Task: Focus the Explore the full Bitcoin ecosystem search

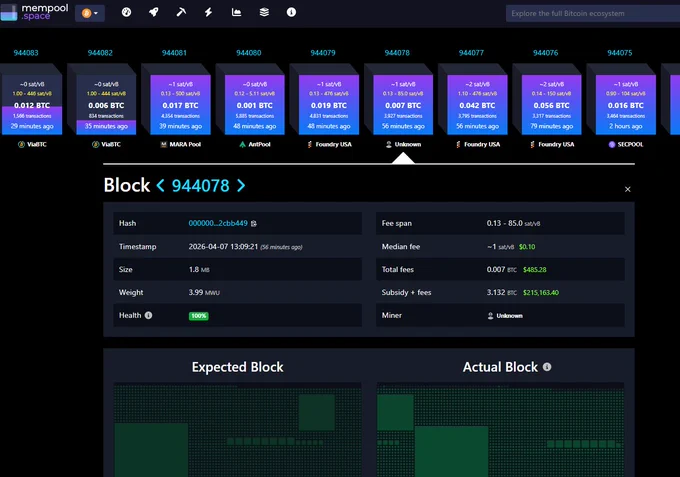Action: tap(593, 13)
